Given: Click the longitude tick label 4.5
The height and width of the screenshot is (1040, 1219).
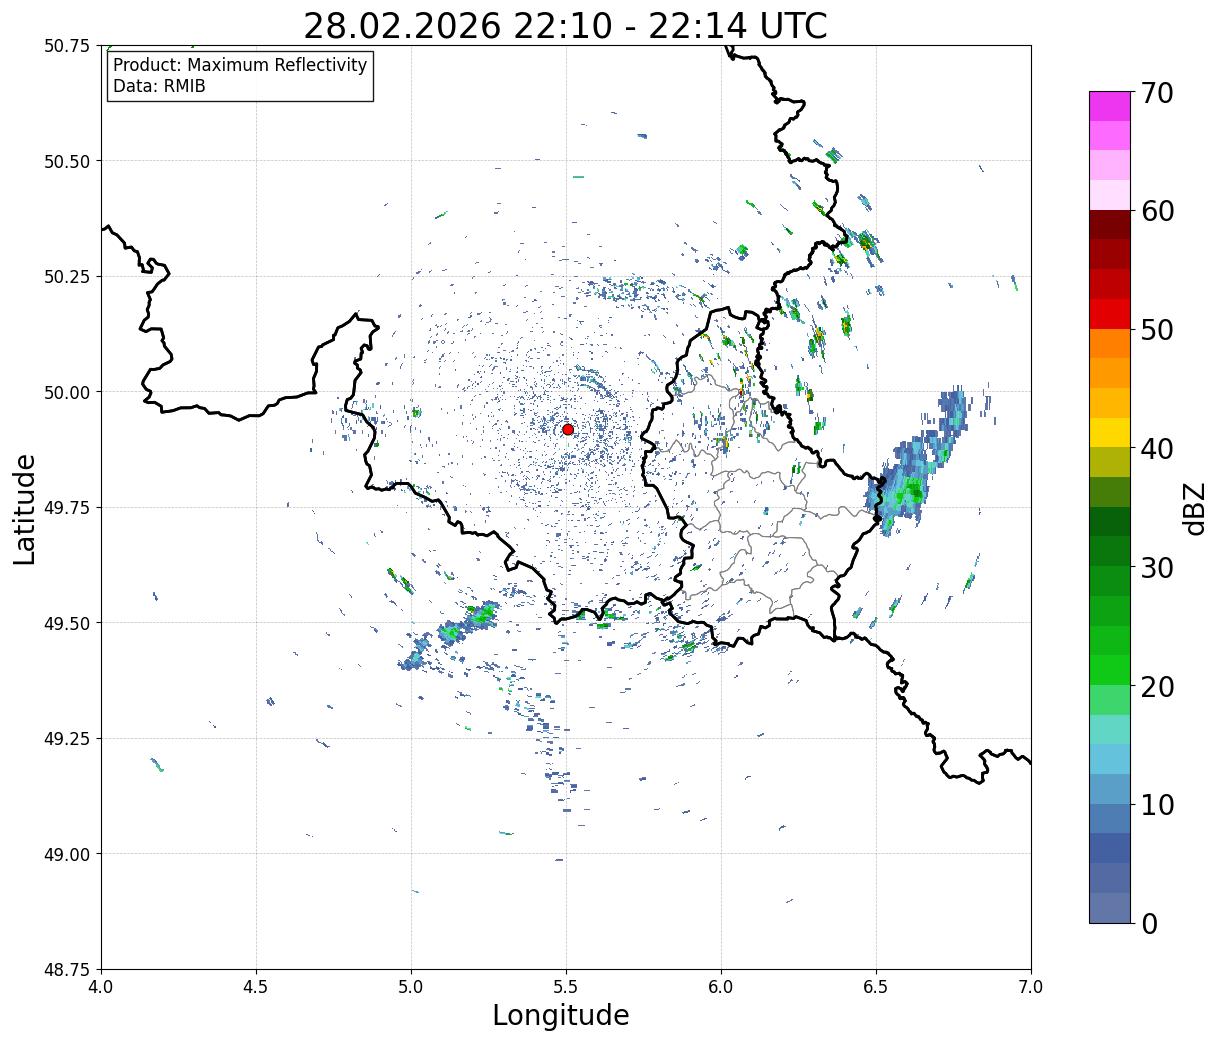Looking at the screenshot, I should [256, 986].
